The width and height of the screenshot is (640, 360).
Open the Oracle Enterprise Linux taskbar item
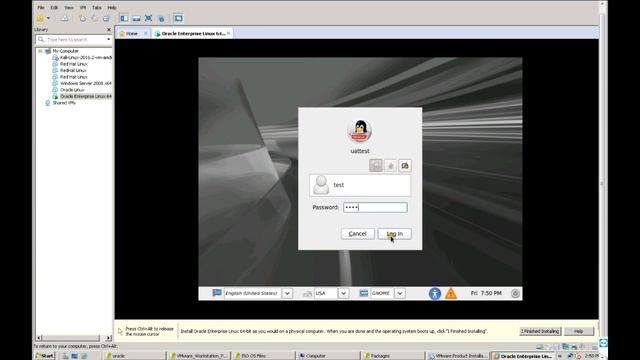click(x=522, y=356)
